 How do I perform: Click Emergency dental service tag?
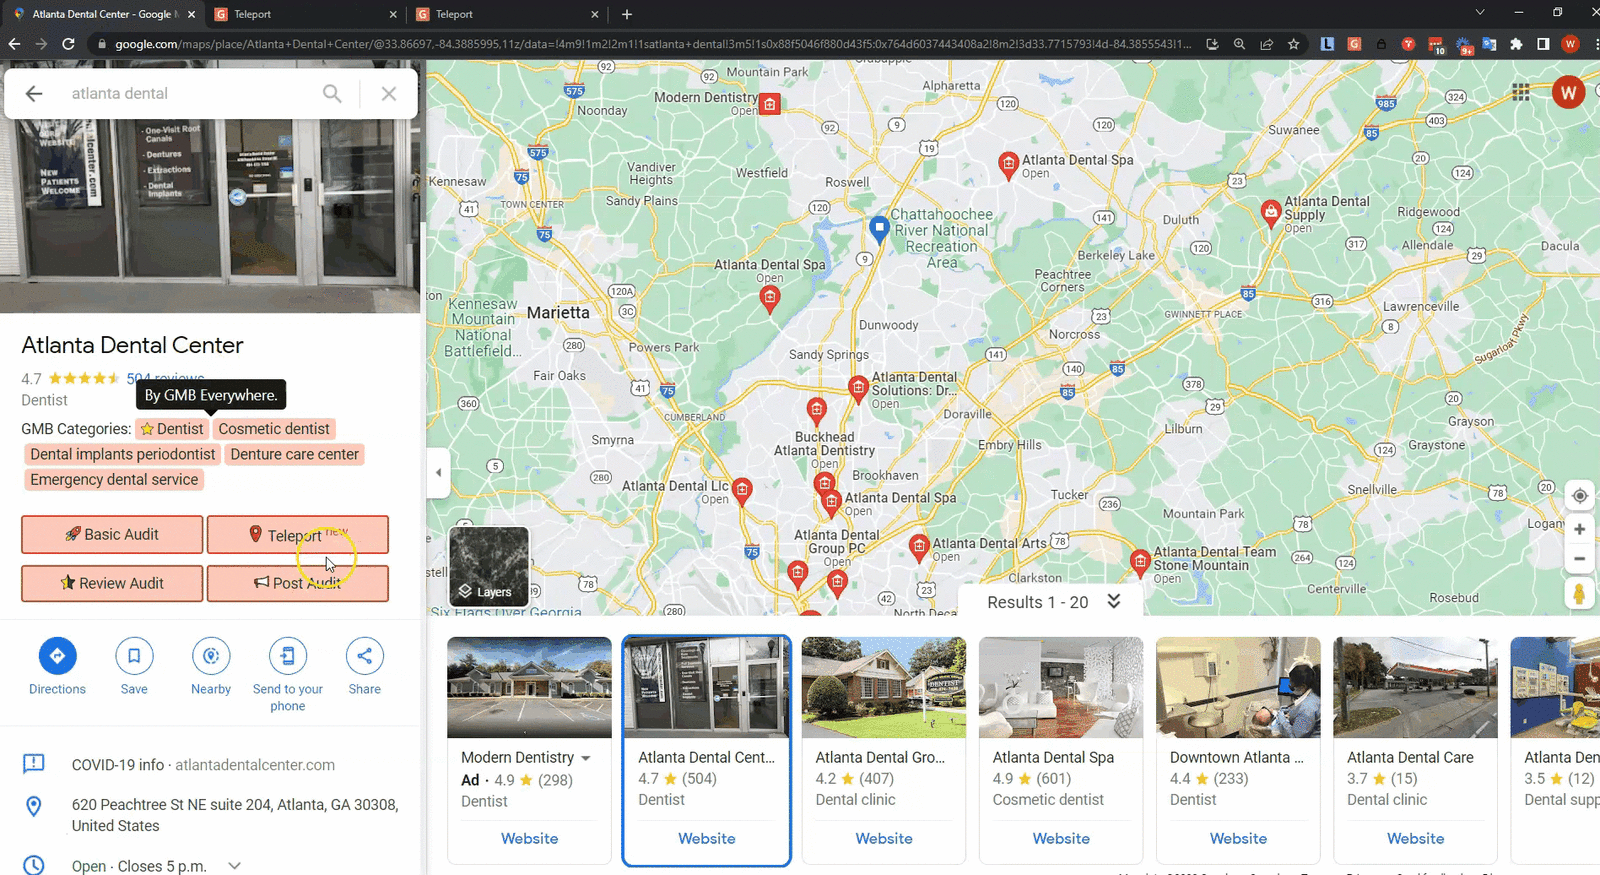pyautogui.click(x=114, y=479)
